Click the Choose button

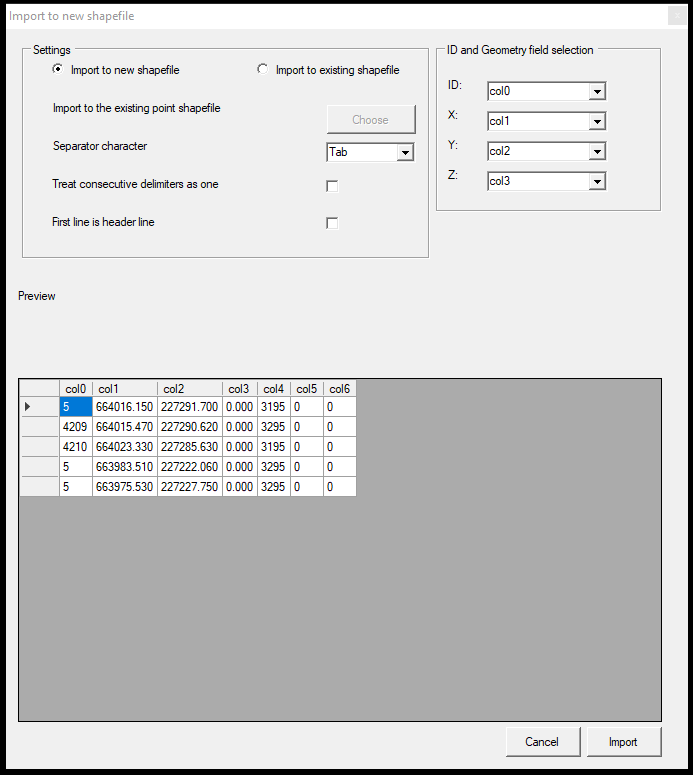click(371, 120)
